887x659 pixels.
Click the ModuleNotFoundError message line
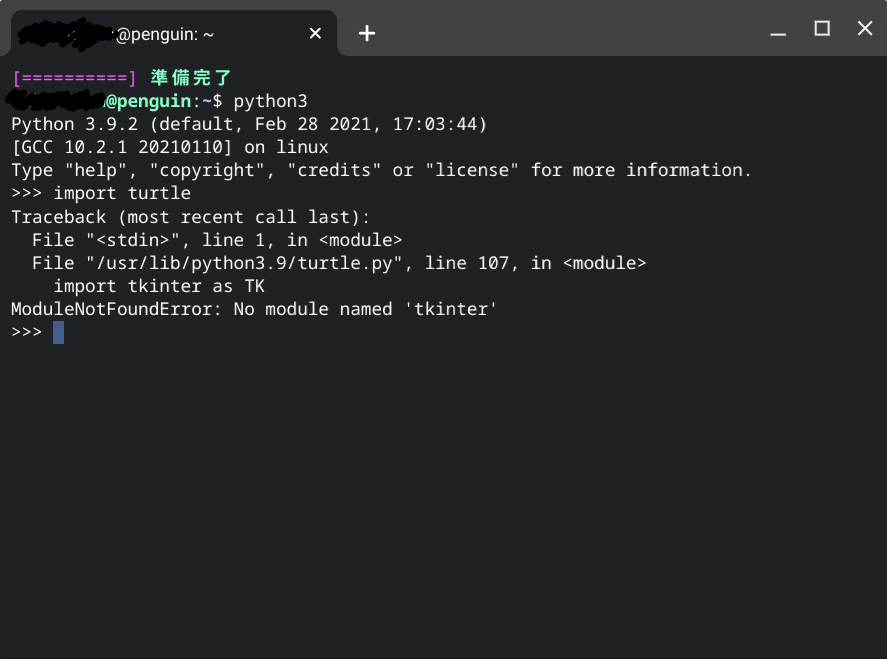[x=254, y=309]
